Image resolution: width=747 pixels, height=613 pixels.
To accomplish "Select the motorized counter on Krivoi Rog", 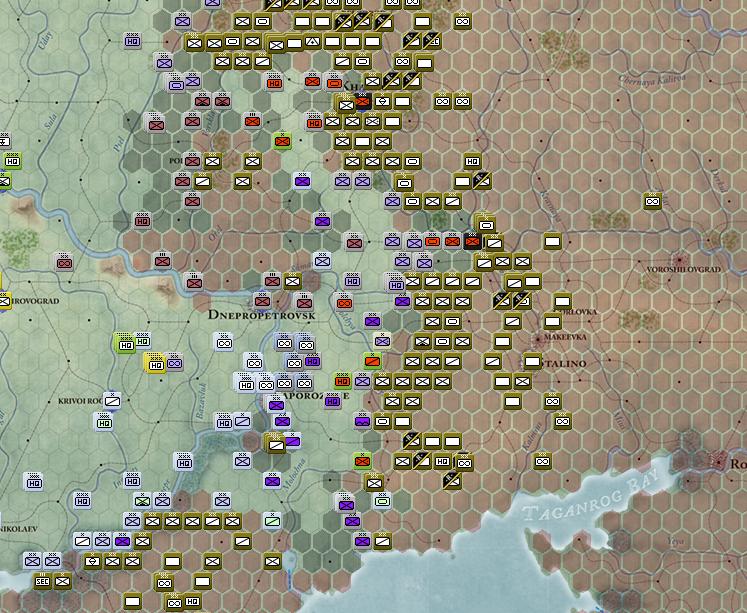I will (x=112, y=401).
